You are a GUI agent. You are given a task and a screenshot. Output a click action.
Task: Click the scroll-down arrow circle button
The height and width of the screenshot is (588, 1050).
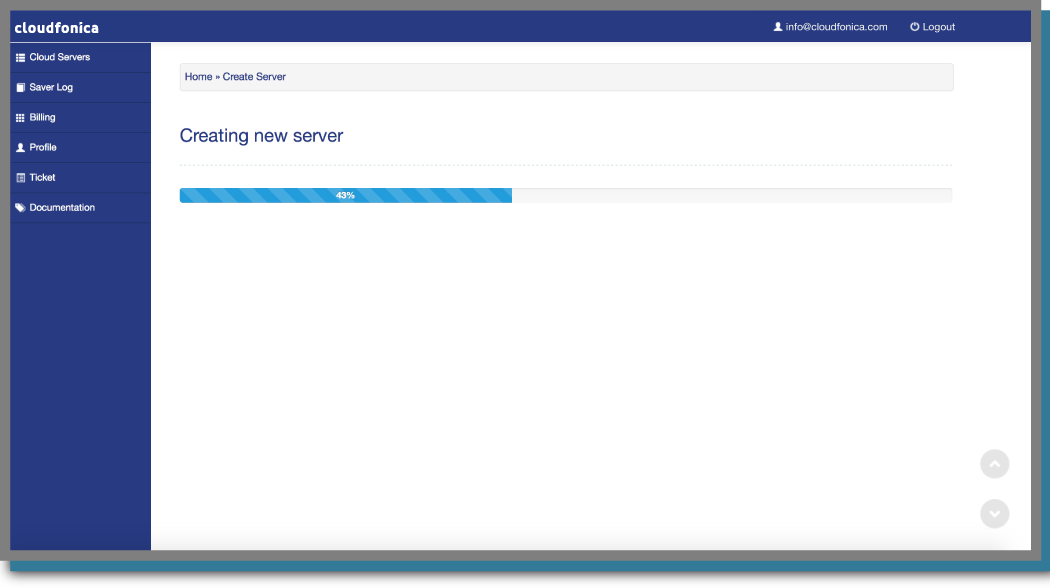pyautogui.click(x=994, y=514)
